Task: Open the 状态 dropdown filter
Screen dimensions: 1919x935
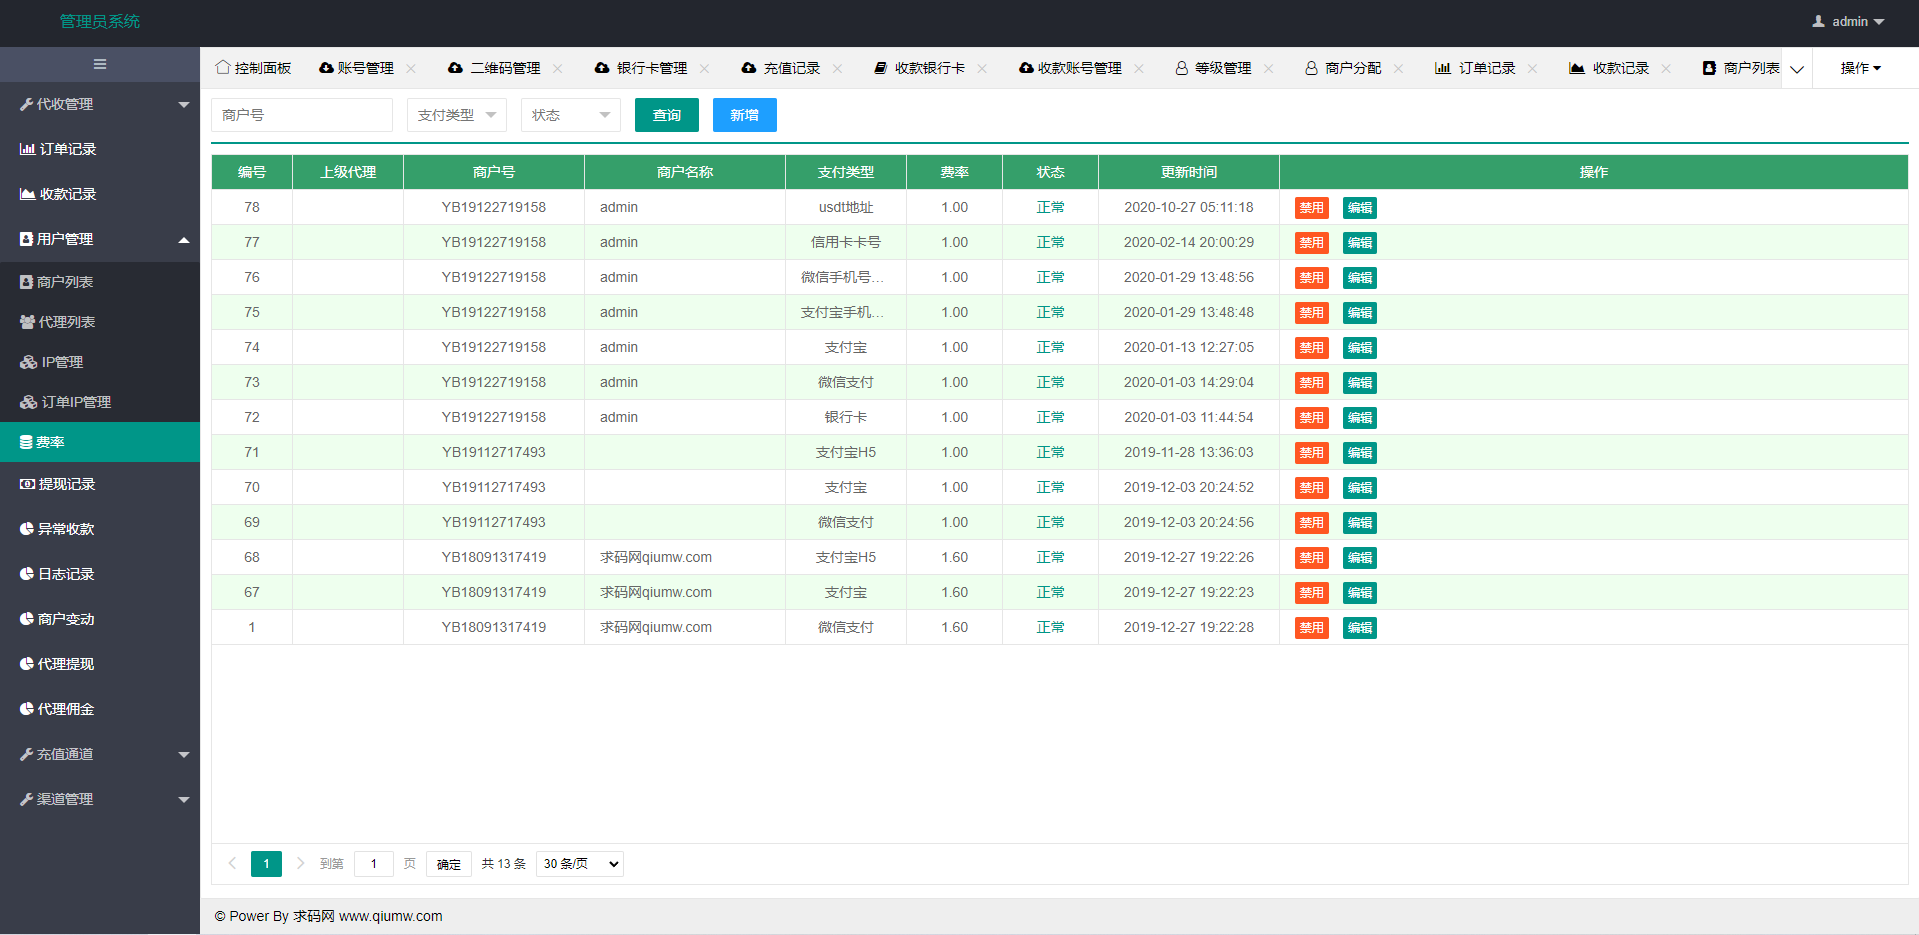Action: 570,115
